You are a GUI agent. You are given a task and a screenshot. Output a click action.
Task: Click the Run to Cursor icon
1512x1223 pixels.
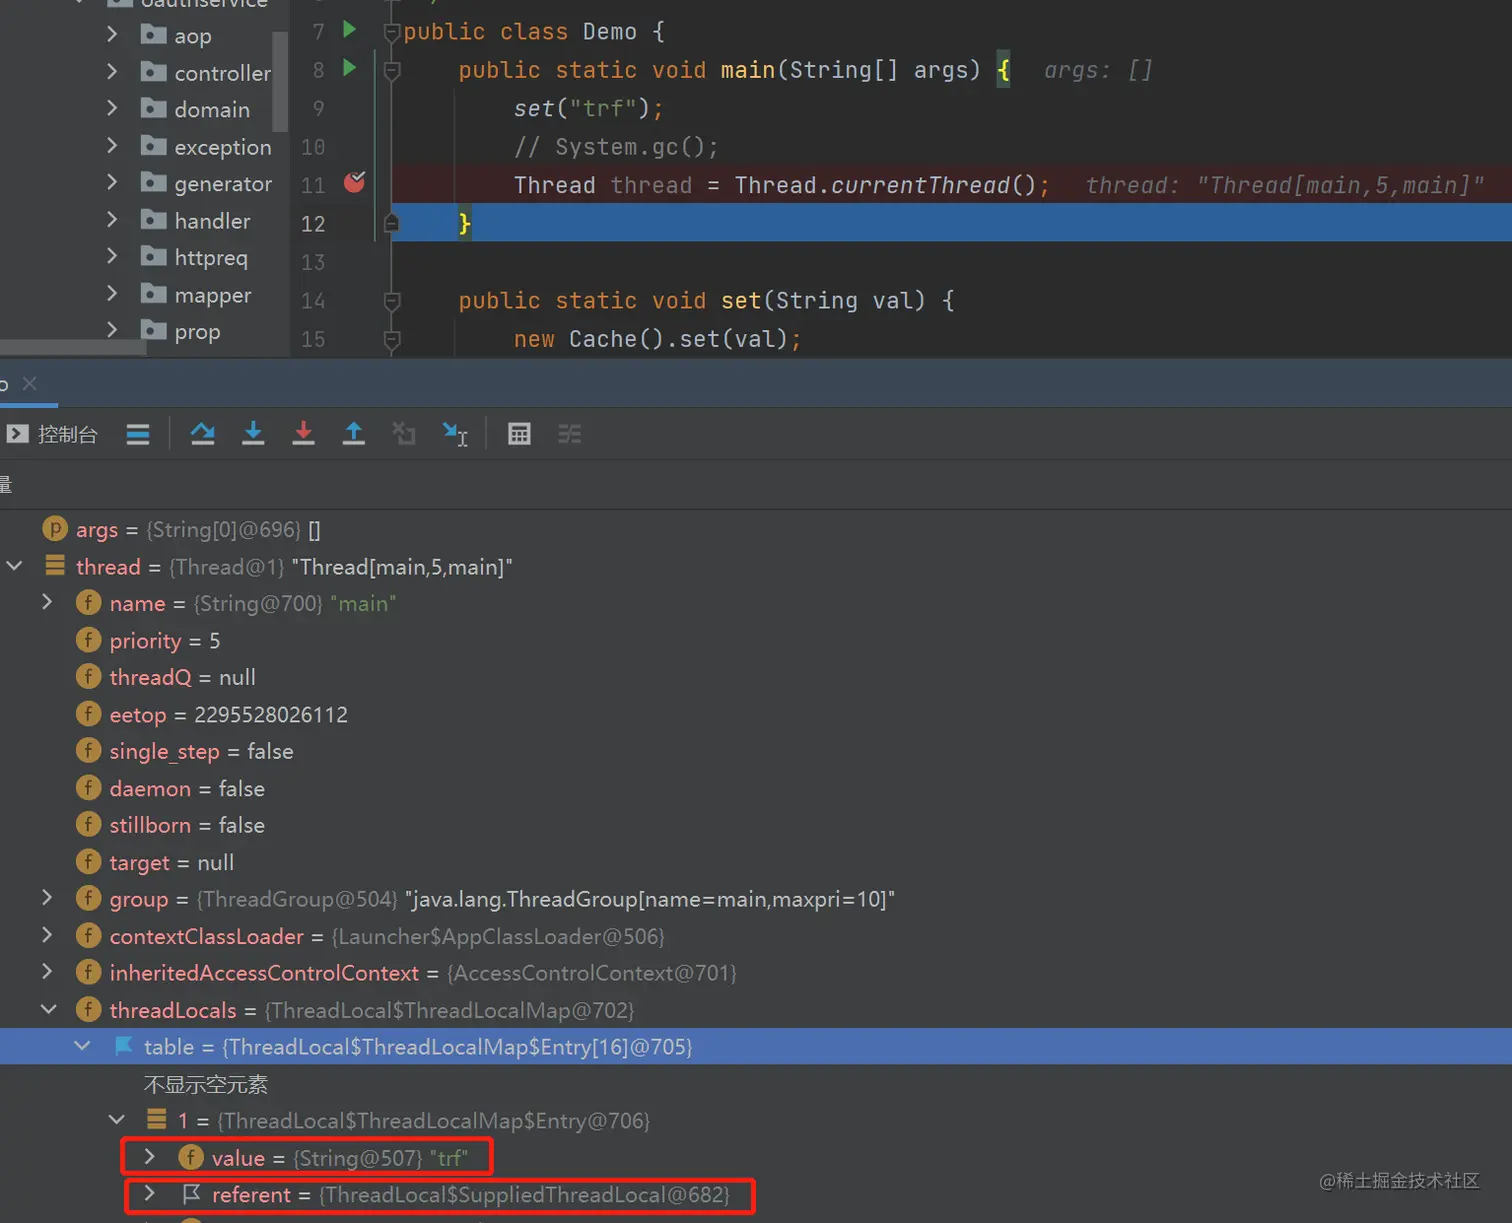click(x=455, y=434)
